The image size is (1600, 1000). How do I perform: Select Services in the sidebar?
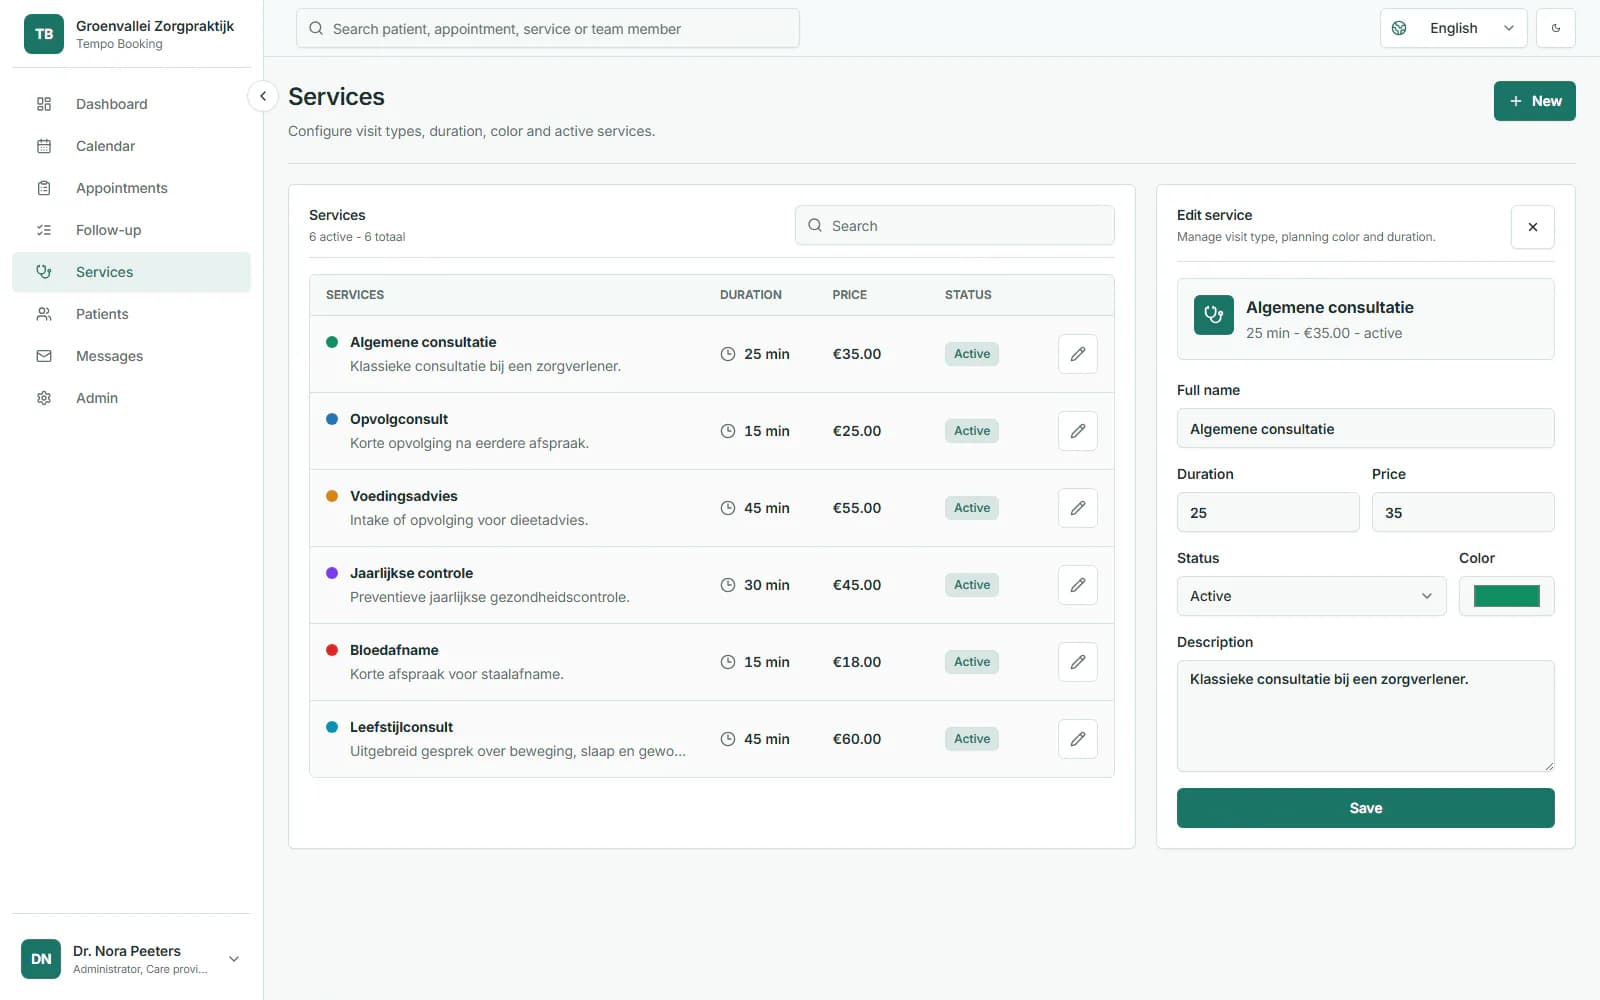click(x=131, y=272)
